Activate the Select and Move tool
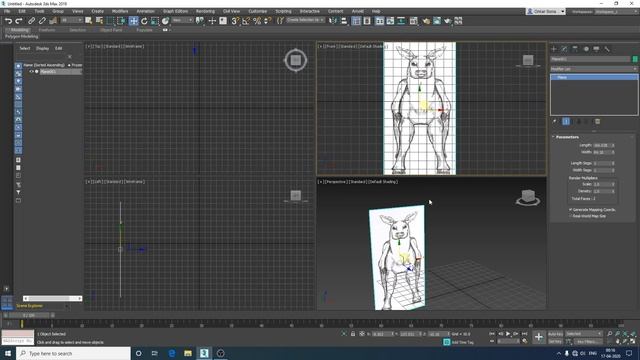640x360 pixels. 133,21
